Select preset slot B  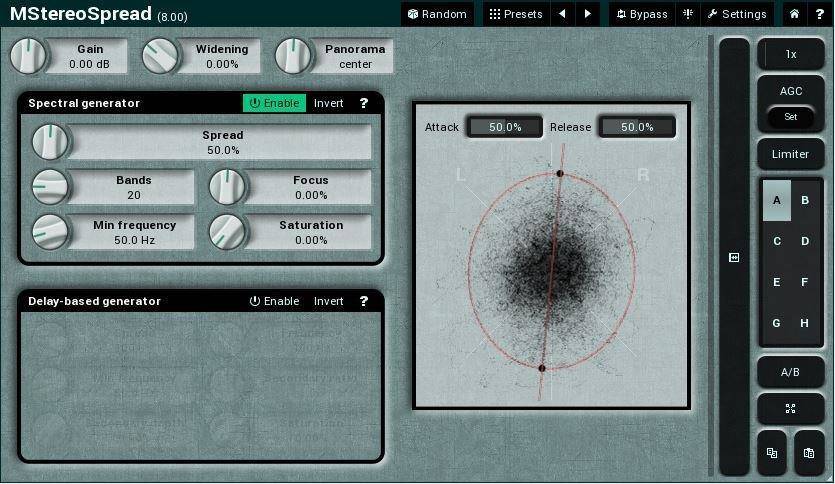pyautogui.click(x=805, y=200)
